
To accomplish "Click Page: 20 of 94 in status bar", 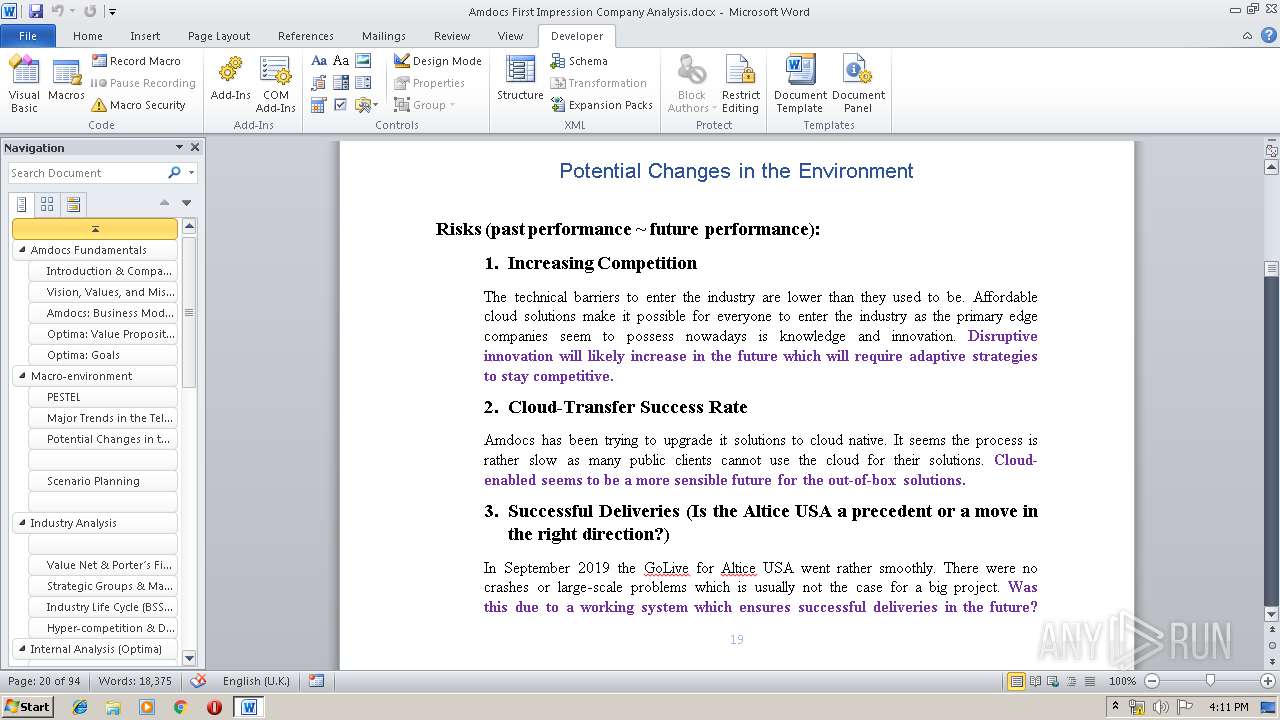I will [x=45, y=681].
